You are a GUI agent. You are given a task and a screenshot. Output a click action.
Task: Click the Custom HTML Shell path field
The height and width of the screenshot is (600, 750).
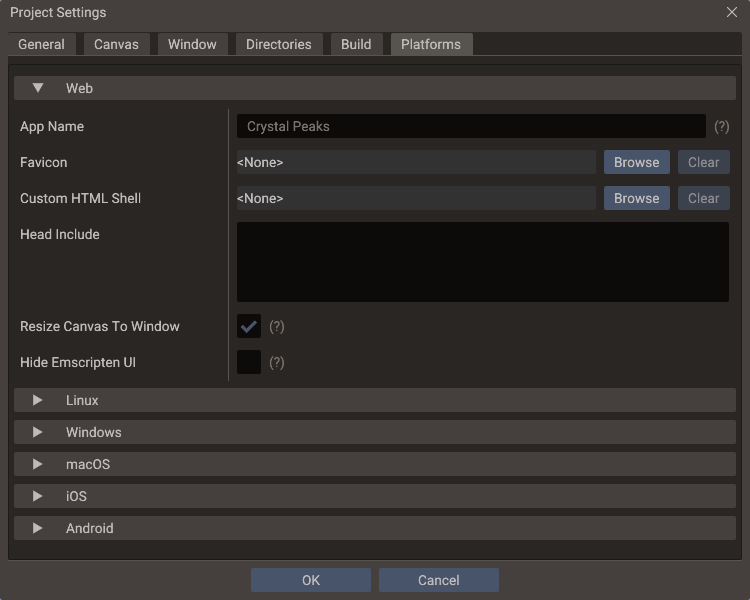(416, 198)
